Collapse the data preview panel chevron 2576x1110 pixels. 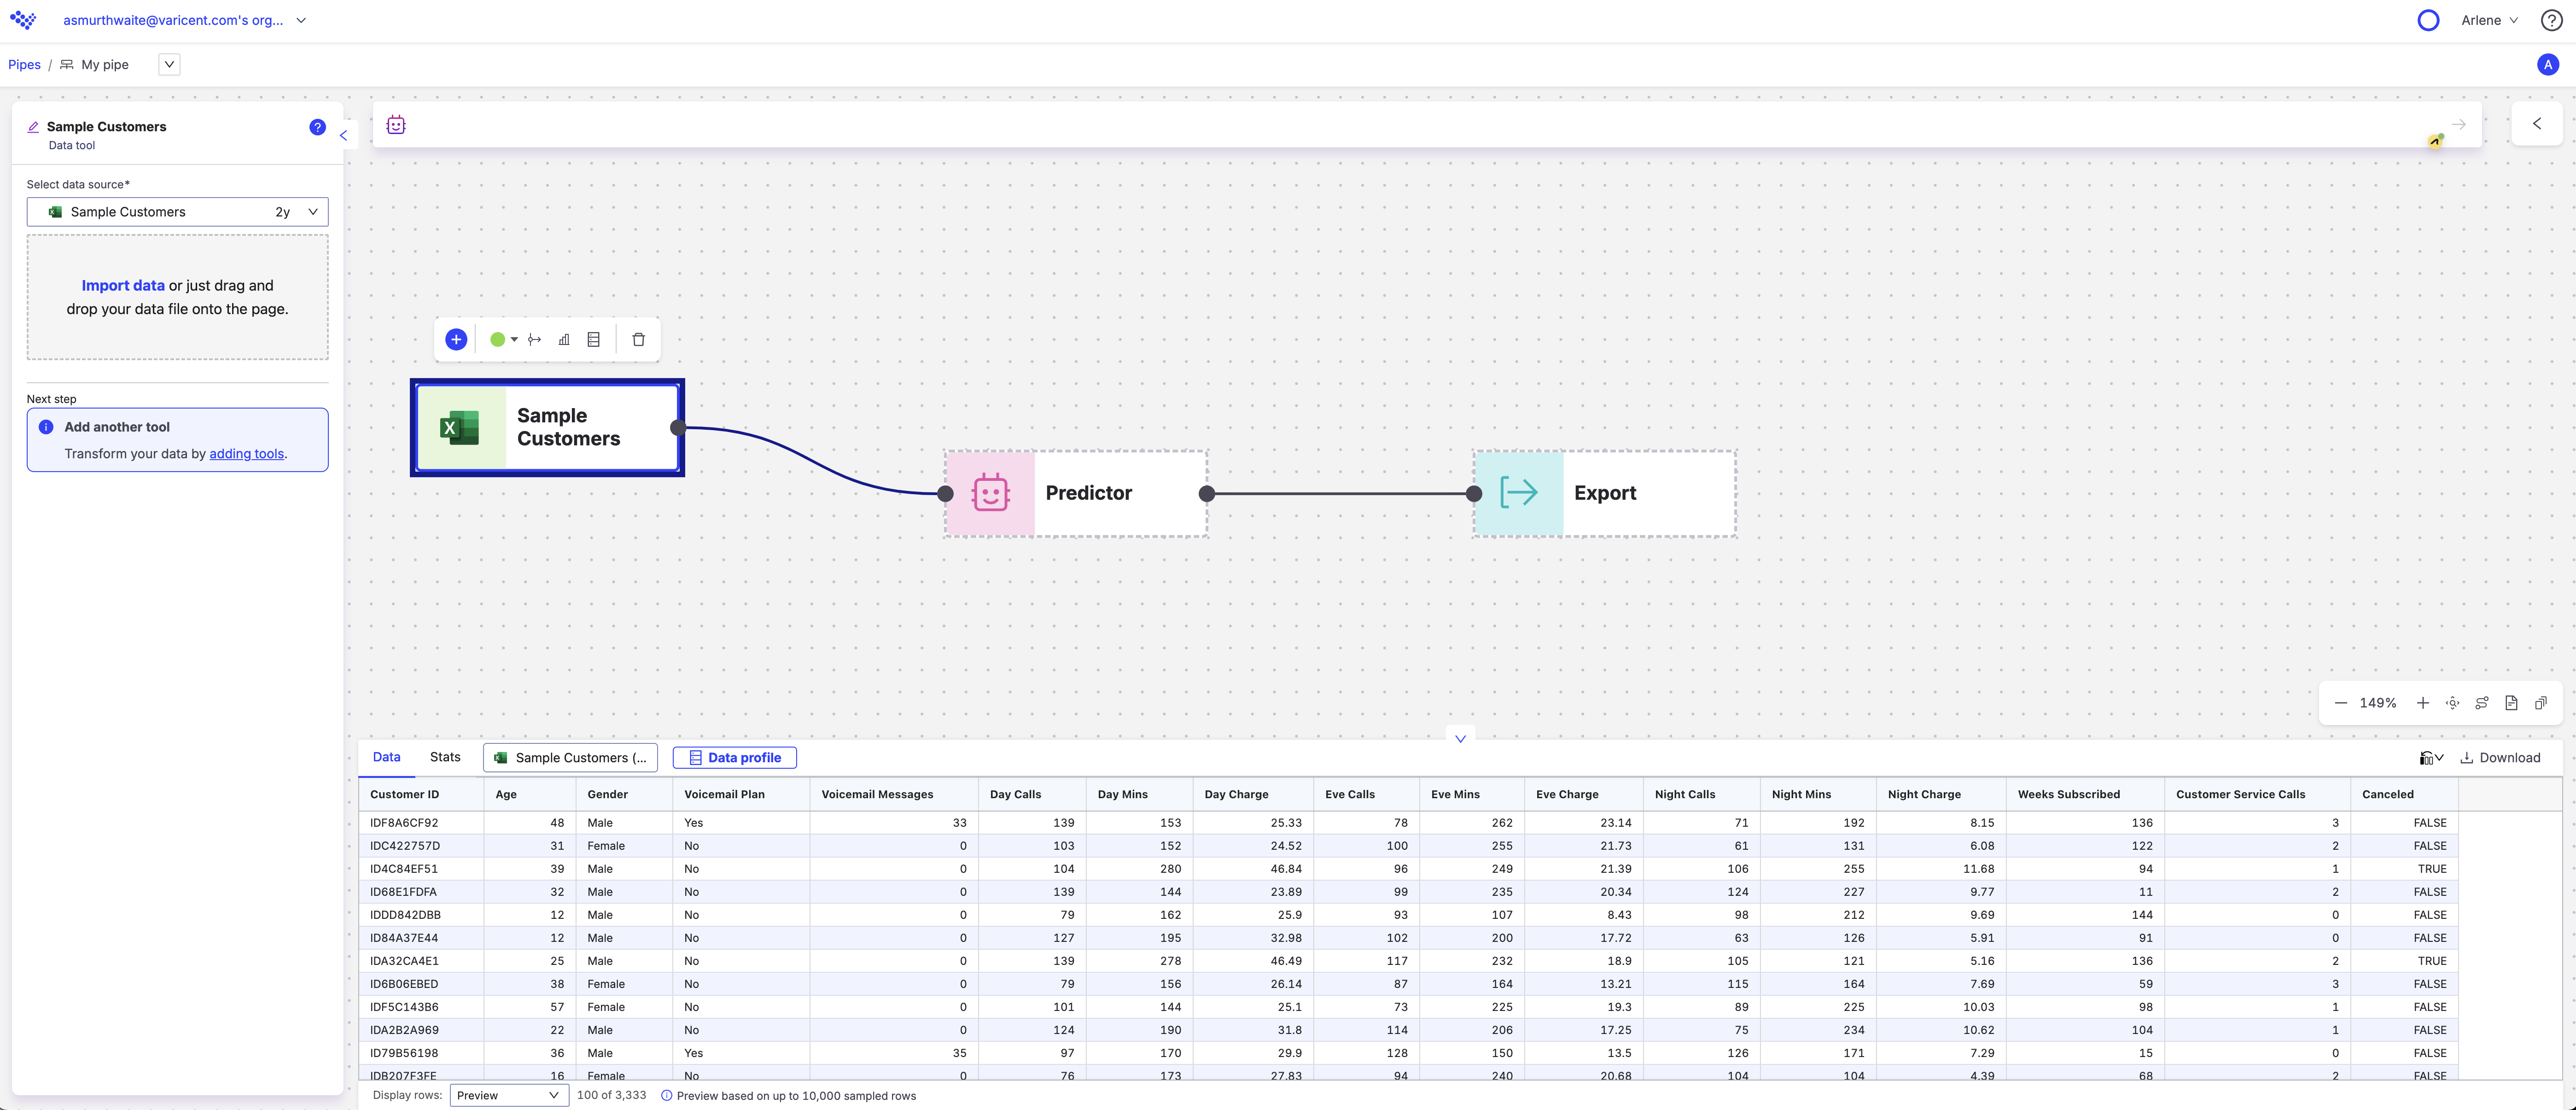coord(1460,738)
